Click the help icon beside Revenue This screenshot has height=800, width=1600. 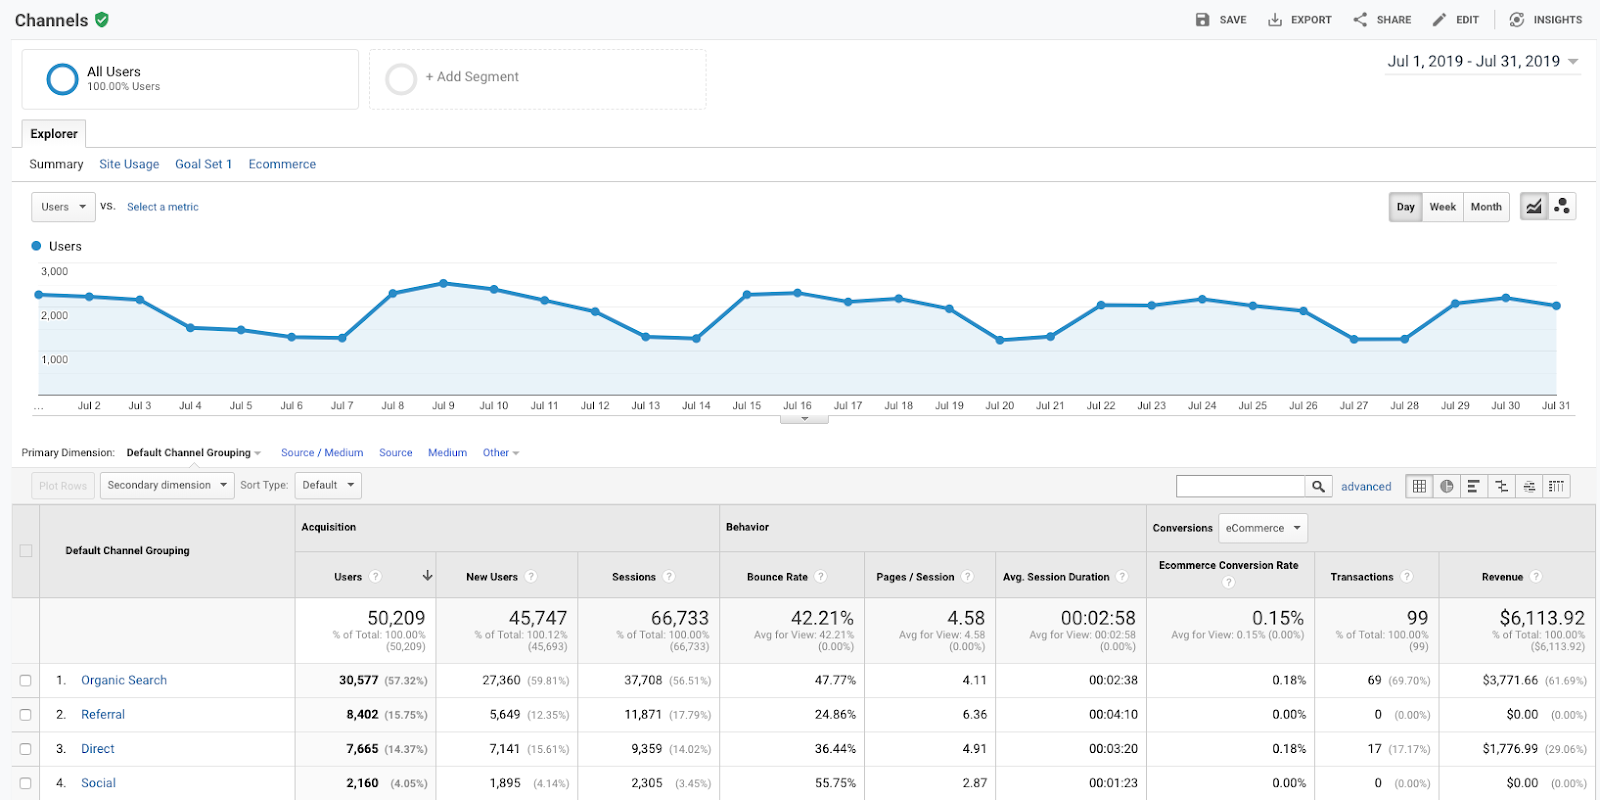coord(1536,576)
